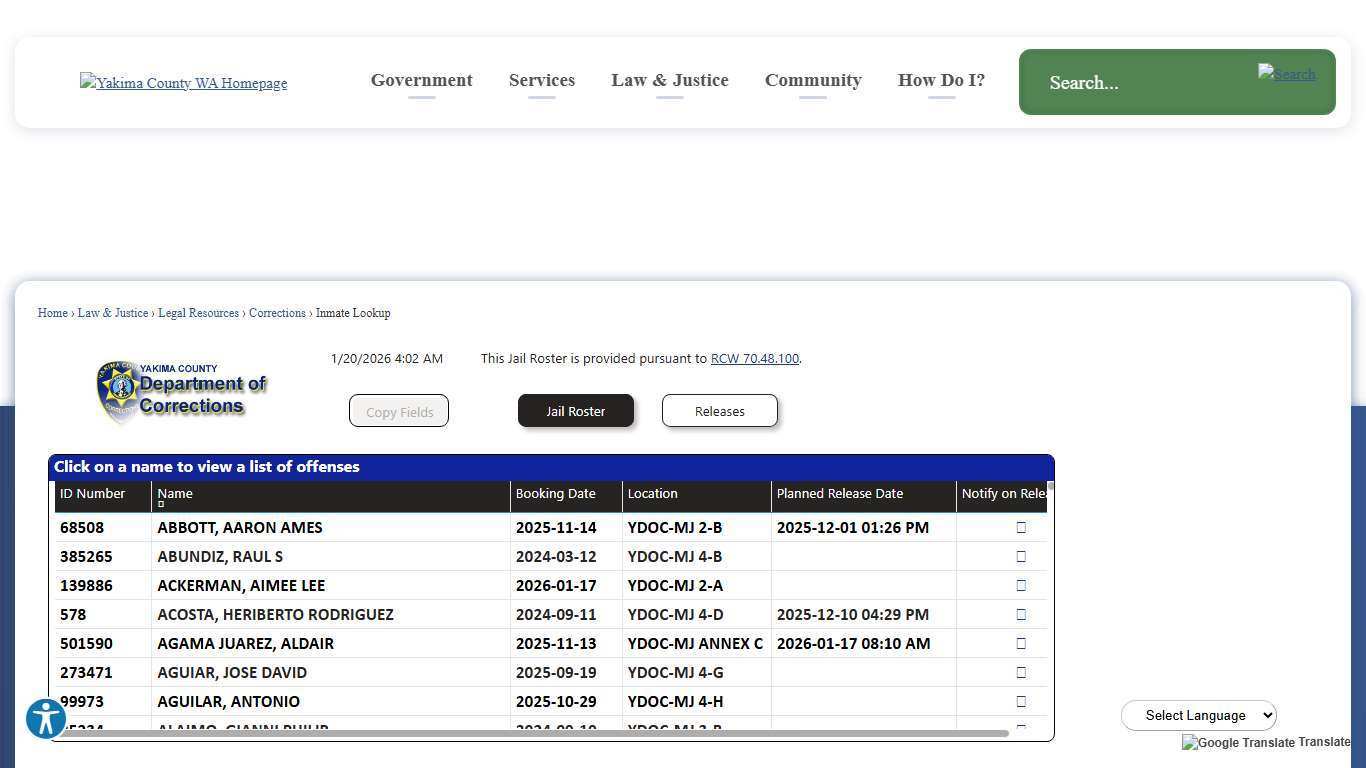The image size is (1366, 768).
Task: Enable notify checkbox for AGUIAR, JOSE DAVID
Action: [x=1021, y=672]
